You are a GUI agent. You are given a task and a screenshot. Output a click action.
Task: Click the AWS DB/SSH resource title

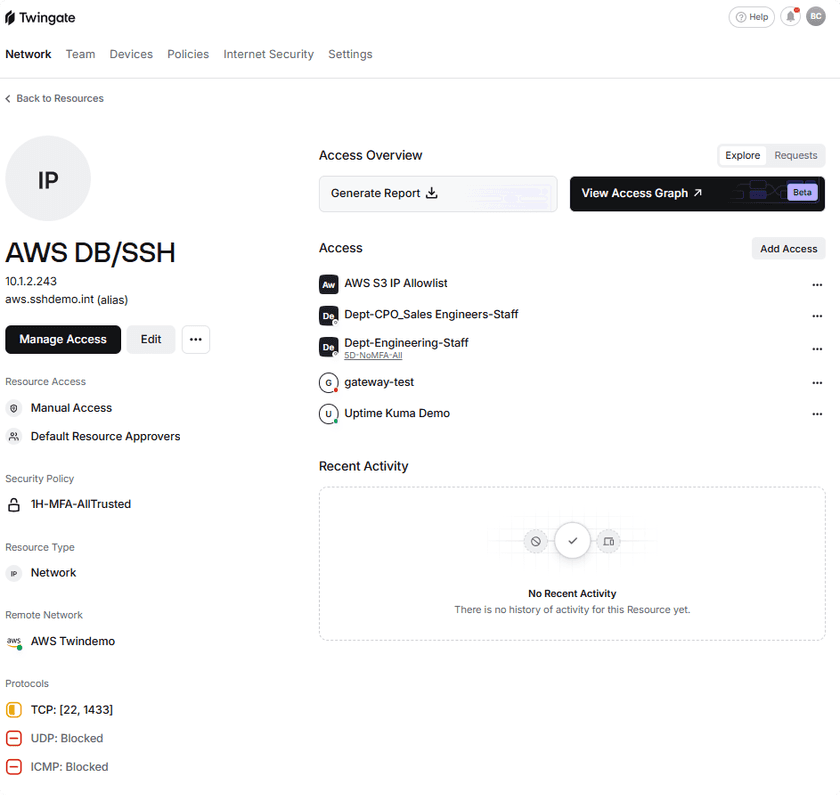pyautogui.click(x=91, y=253)
